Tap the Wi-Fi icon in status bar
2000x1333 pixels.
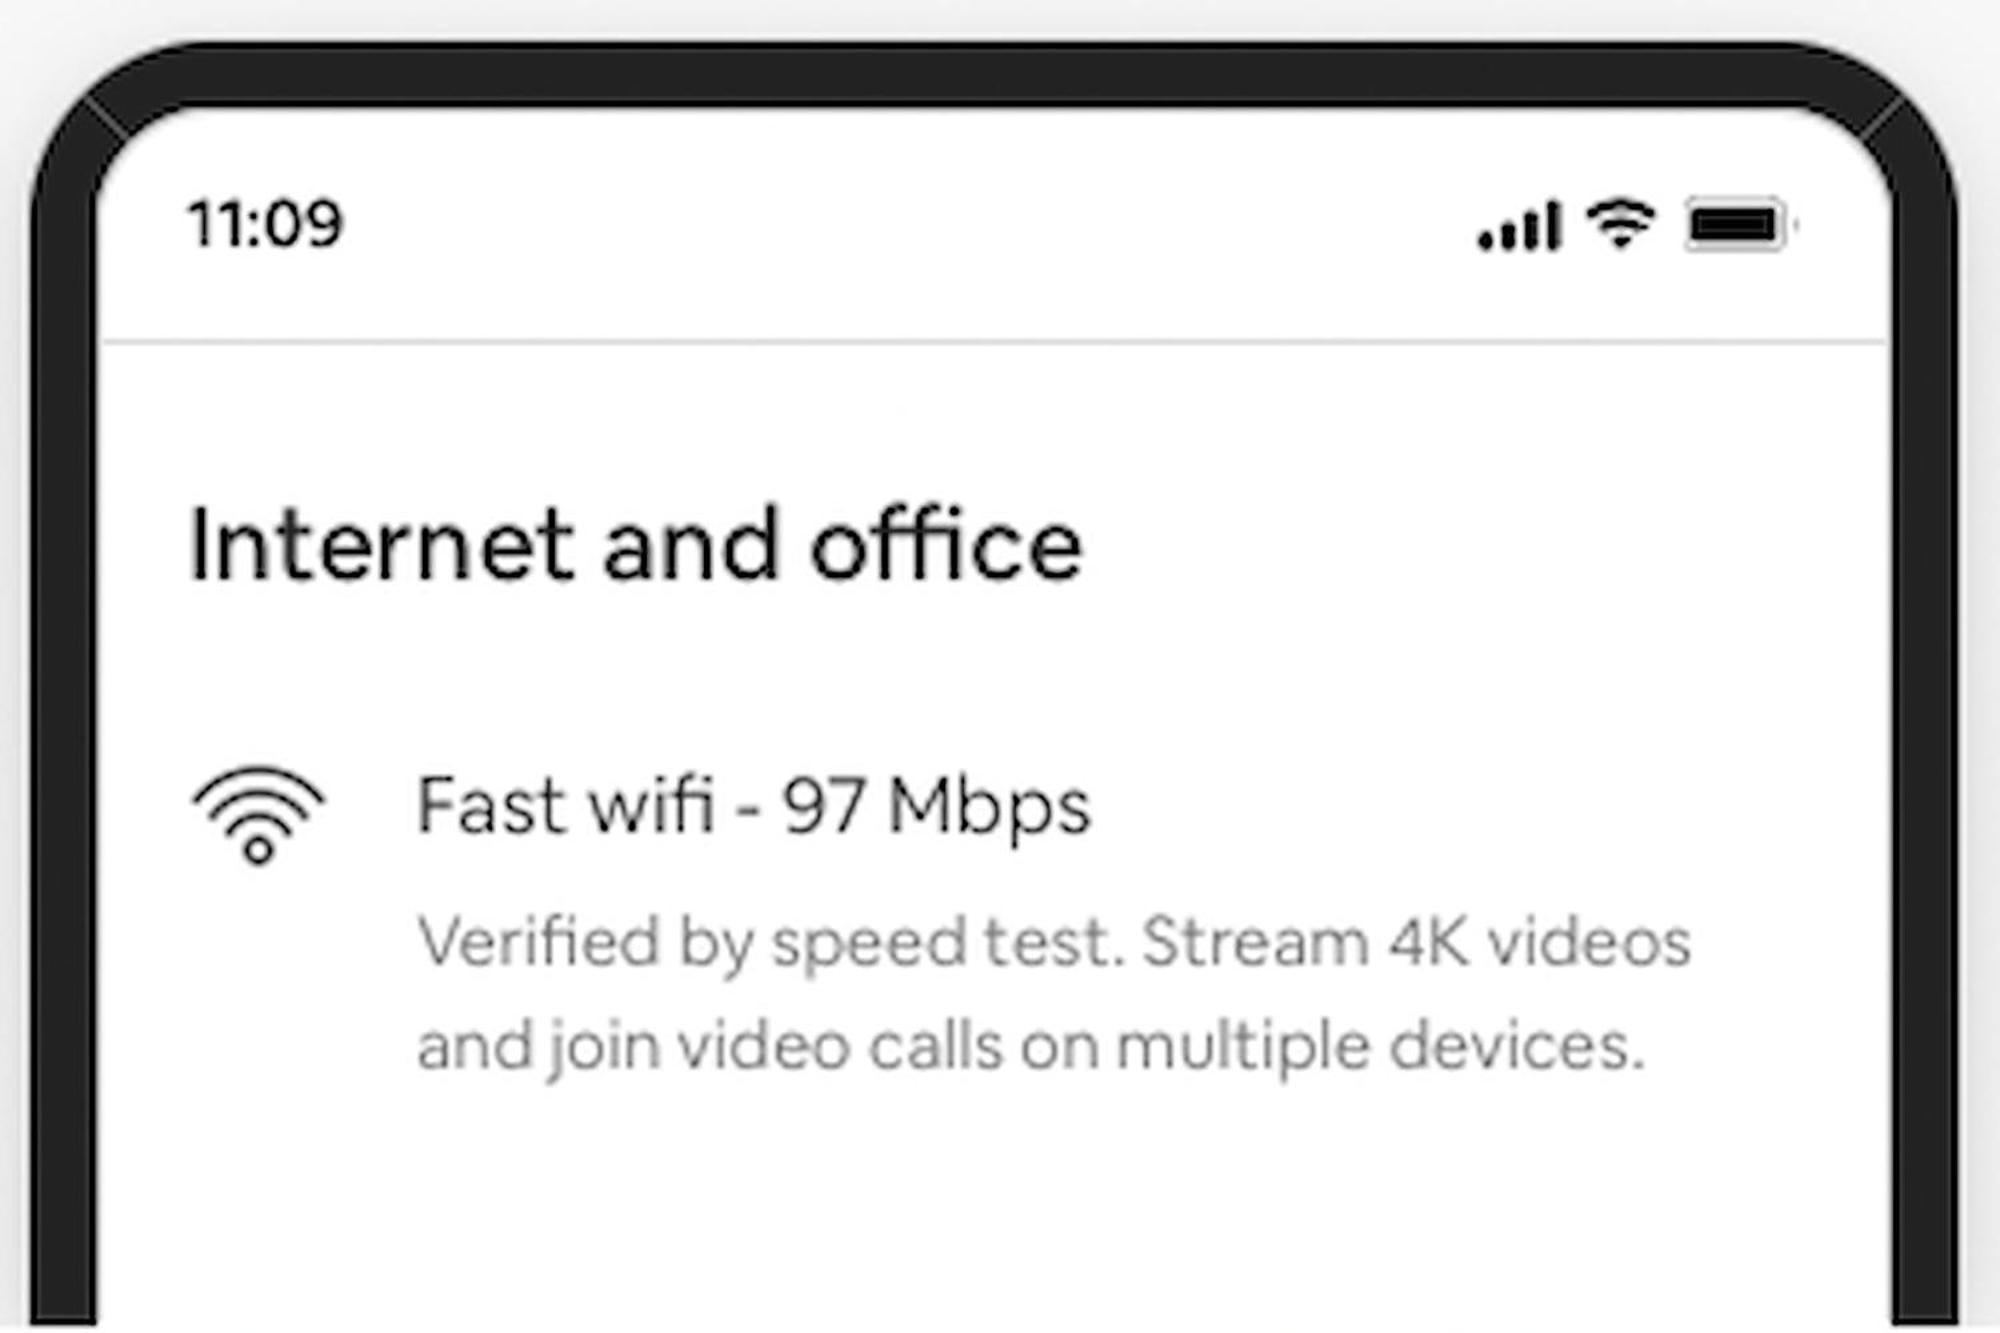coord(1621,223)
